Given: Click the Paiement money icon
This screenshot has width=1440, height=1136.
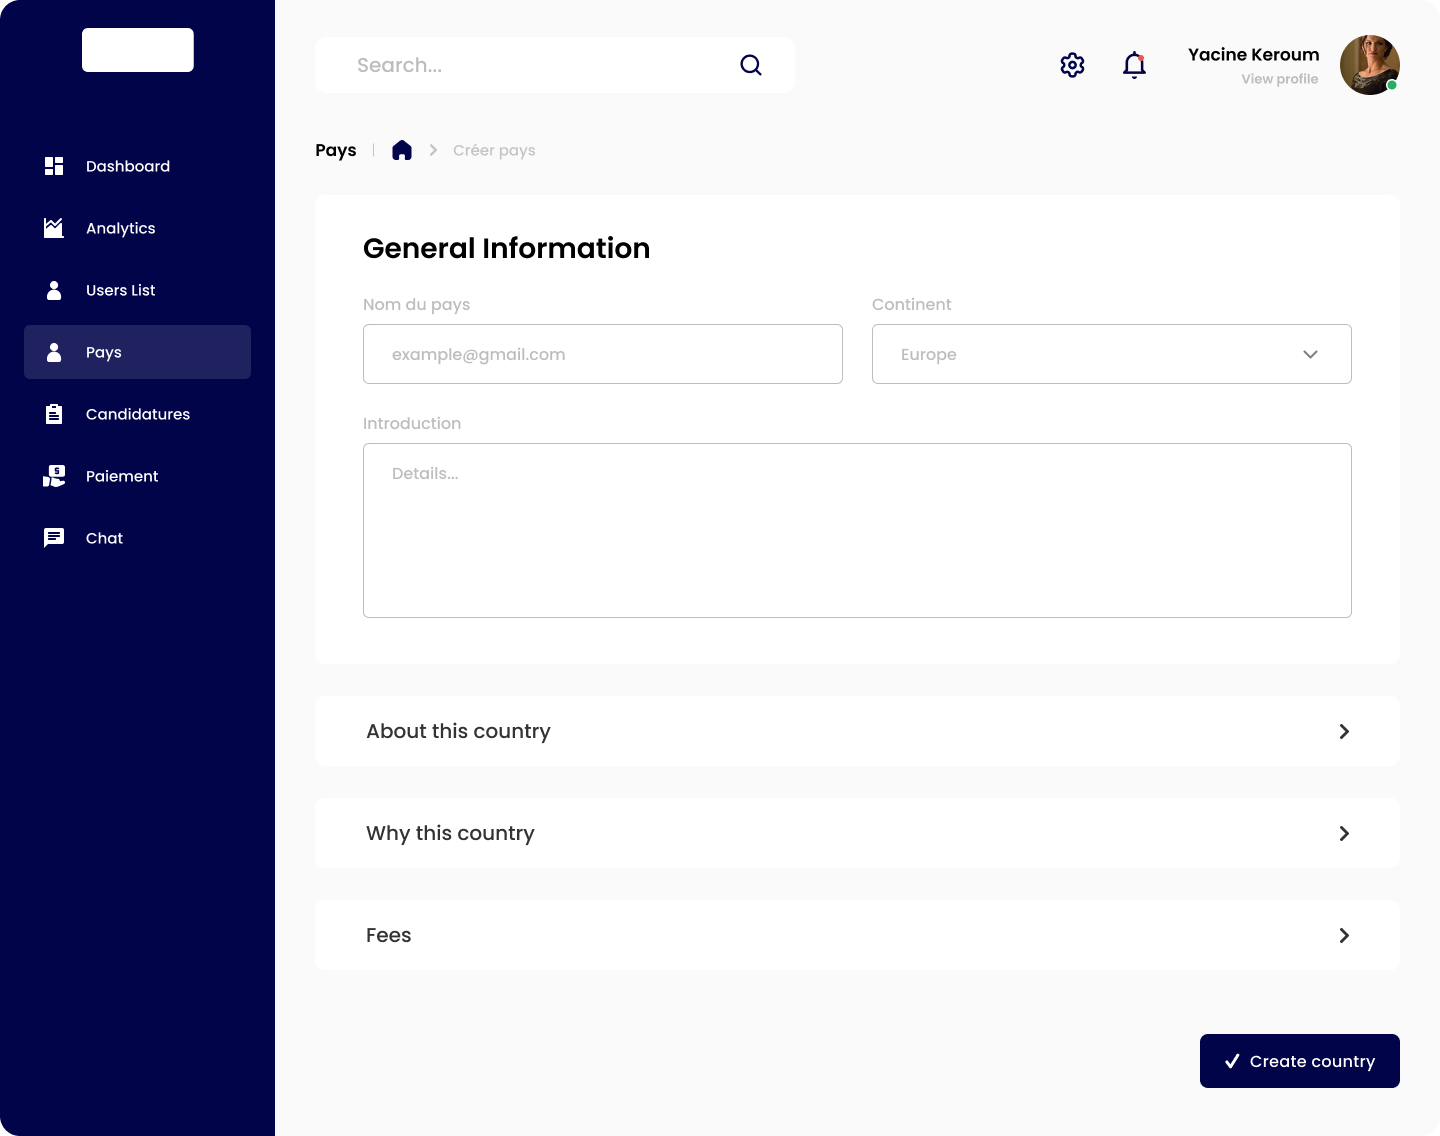Looking at the screenshot, I should pos(54,476).
